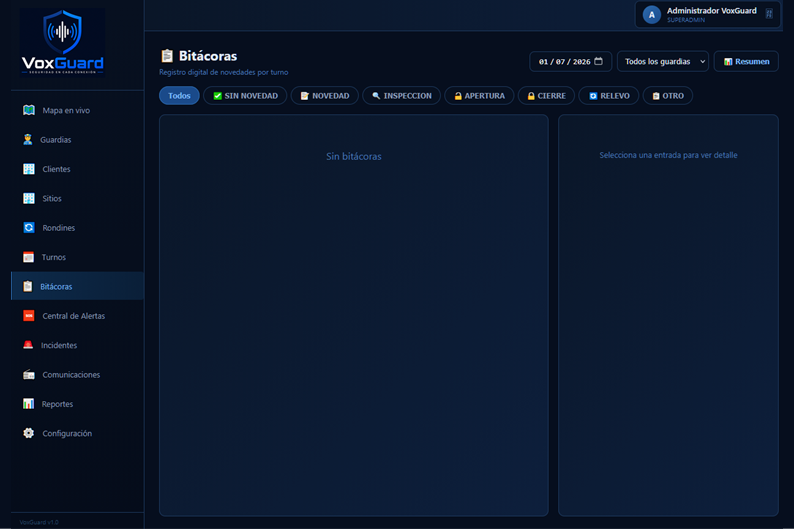The height and width of the screenshot is (529, 794).
Task: Click VoxGuard v1.0 version text
Action: click(x=39, y=522)
